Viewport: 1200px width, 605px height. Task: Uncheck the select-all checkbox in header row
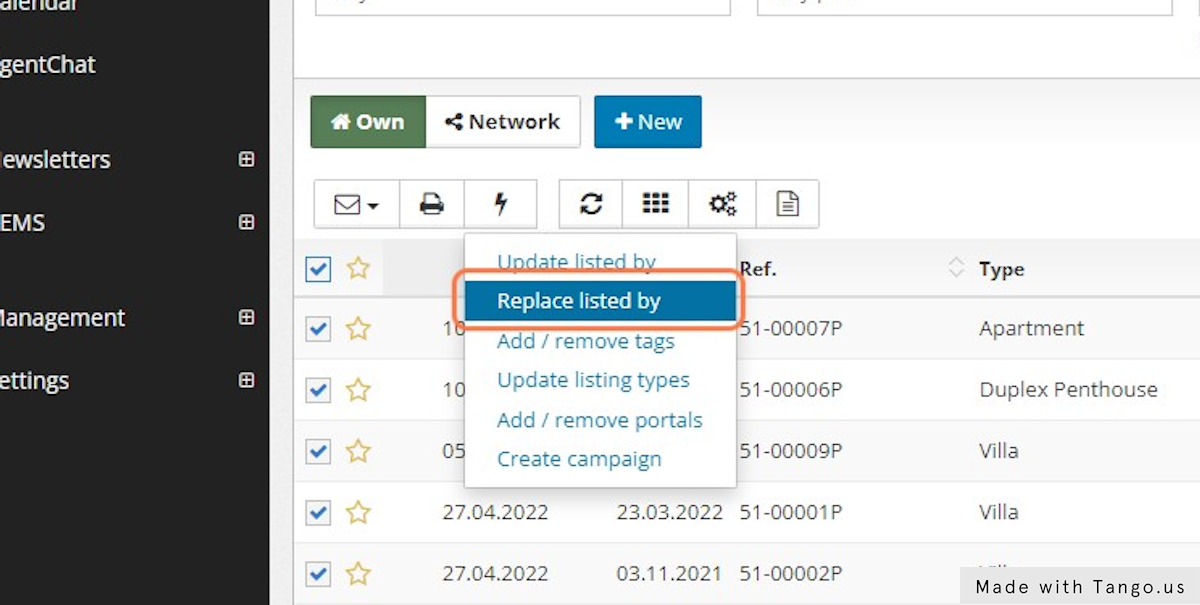[318, 269]
